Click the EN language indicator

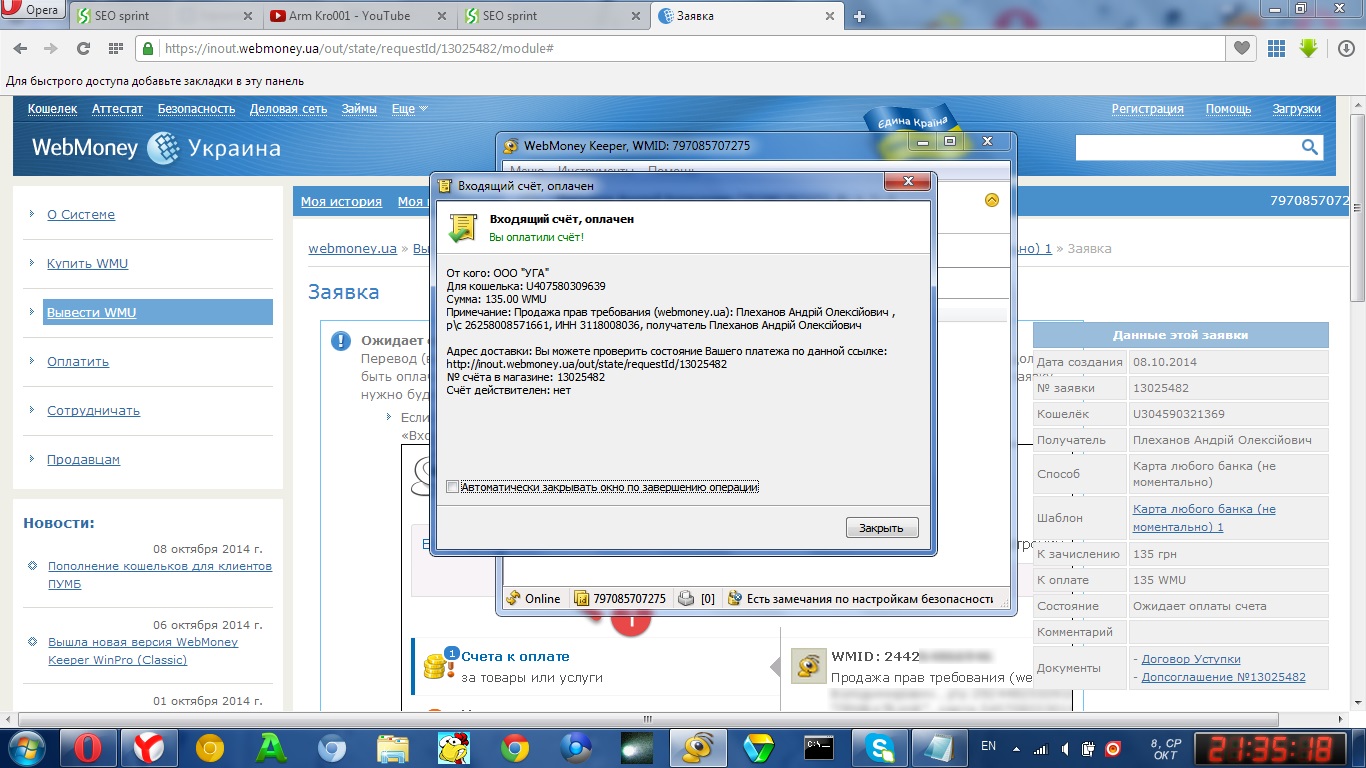(988, 747)
